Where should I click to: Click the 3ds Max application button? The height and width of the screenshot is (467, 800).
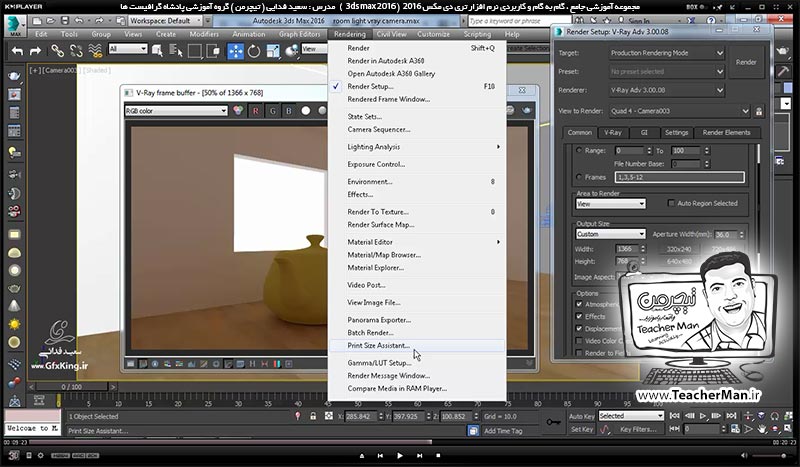15,26
